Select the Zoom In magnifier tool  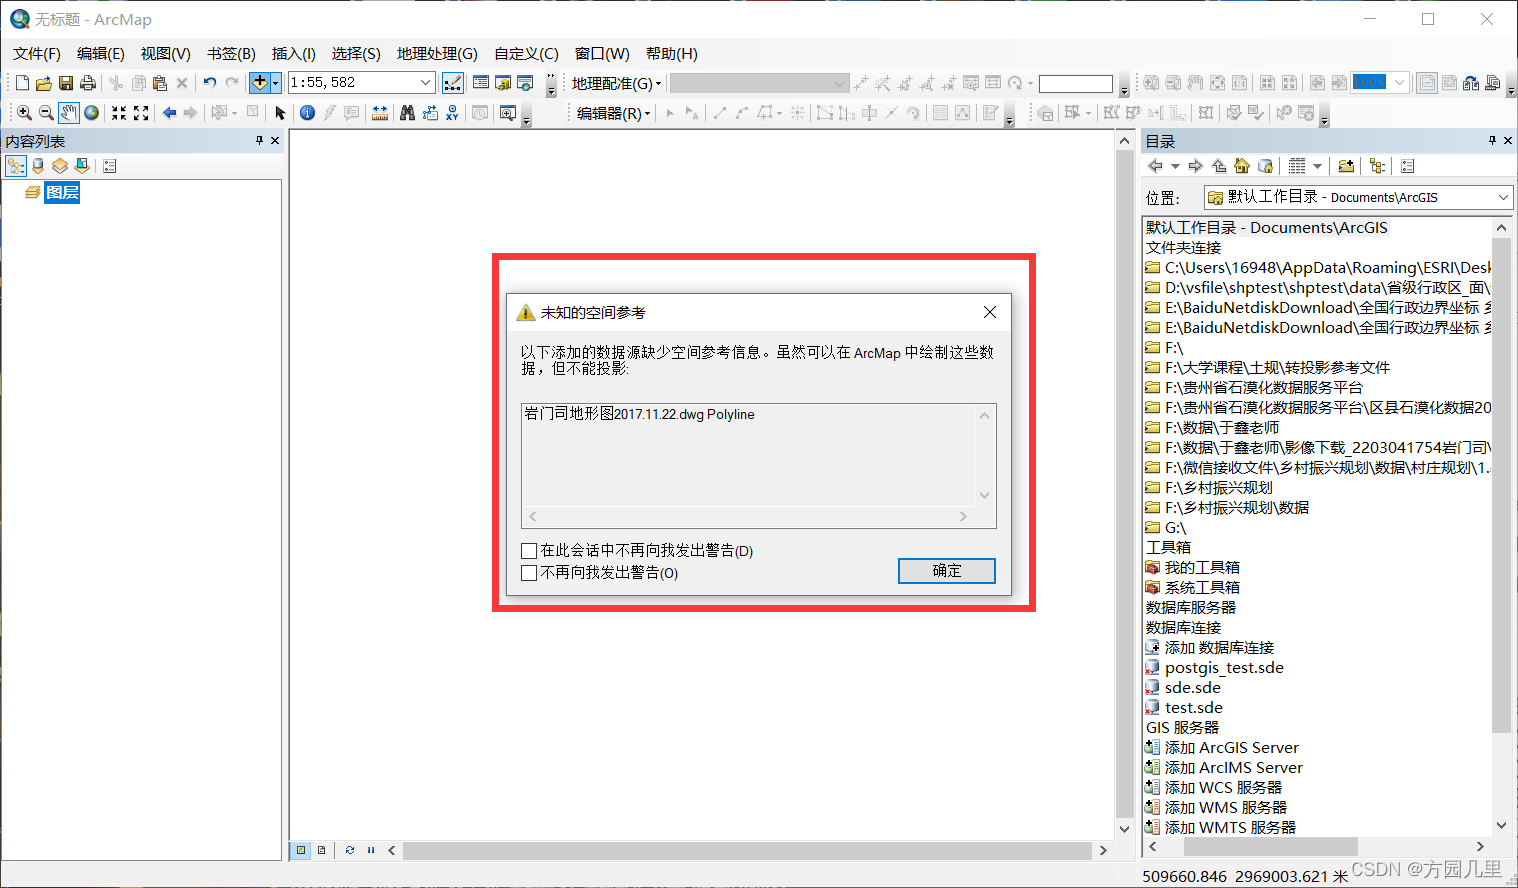pos(24,113)
